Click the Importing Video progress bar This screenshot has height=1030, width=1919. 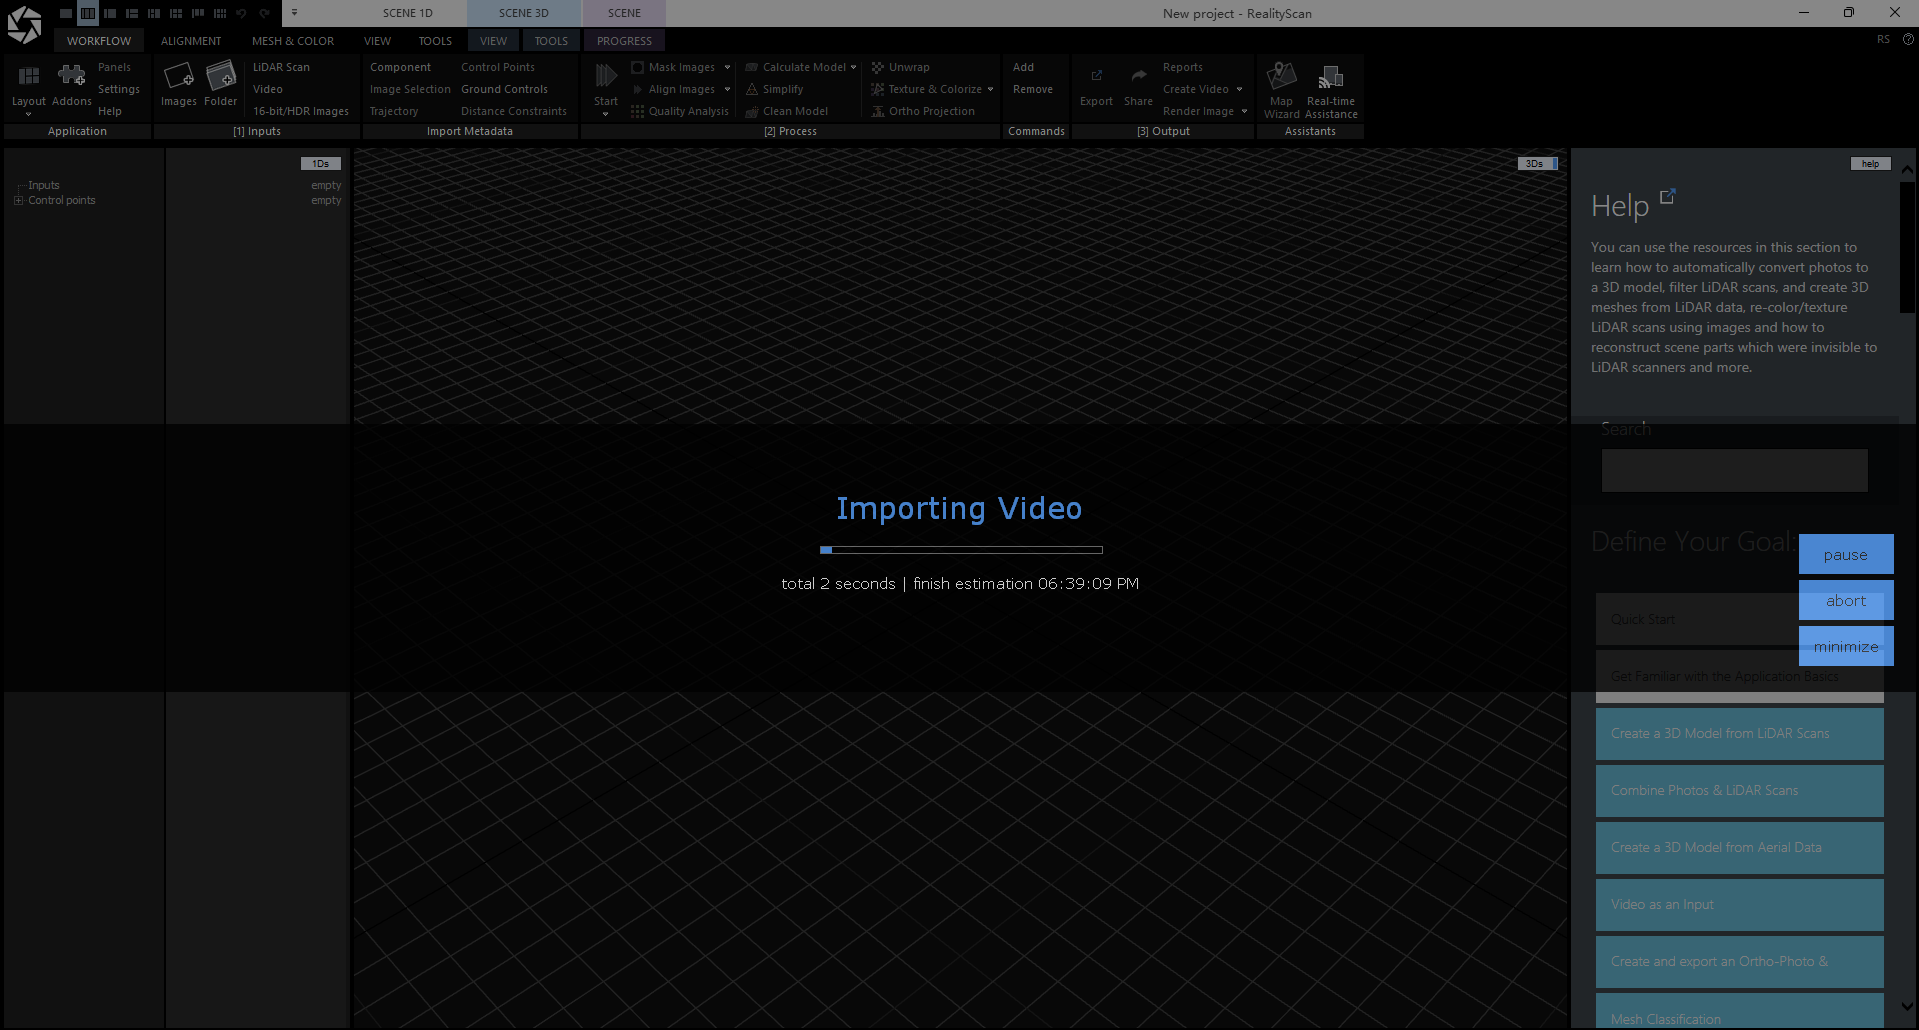click(x=961, y=550)
